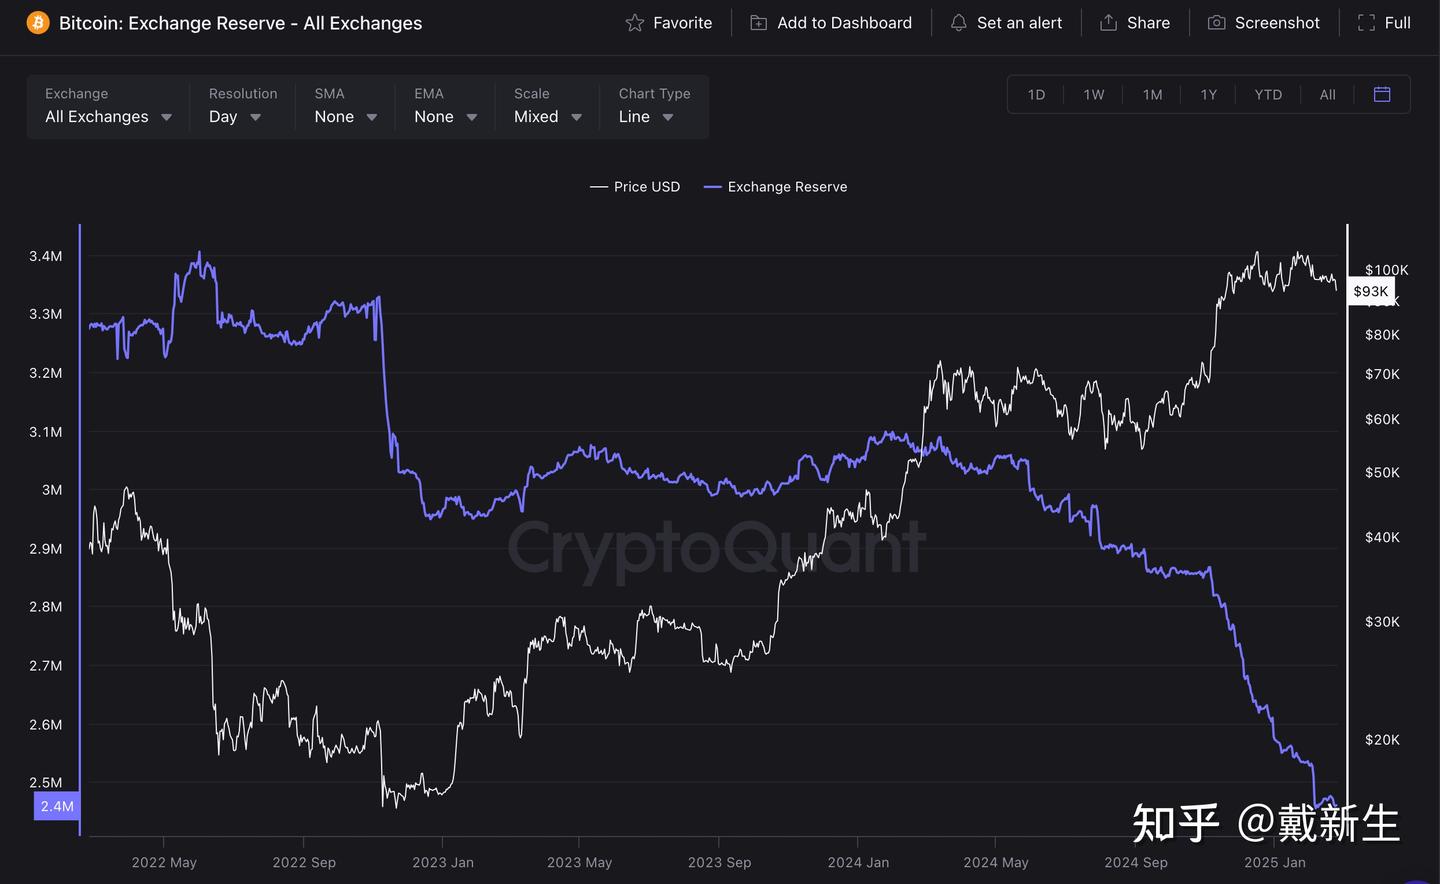The height and width of the screenshot is (884, 1440).
Task: Click the Set an alert bell icon
Action: click(x=958, y=22)
